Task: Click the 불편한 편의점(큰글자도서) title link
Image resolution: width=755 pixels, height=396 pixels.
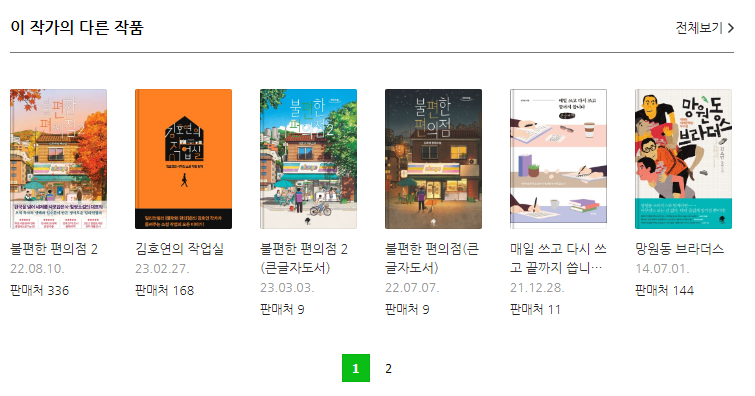Action: coord(432,258)
